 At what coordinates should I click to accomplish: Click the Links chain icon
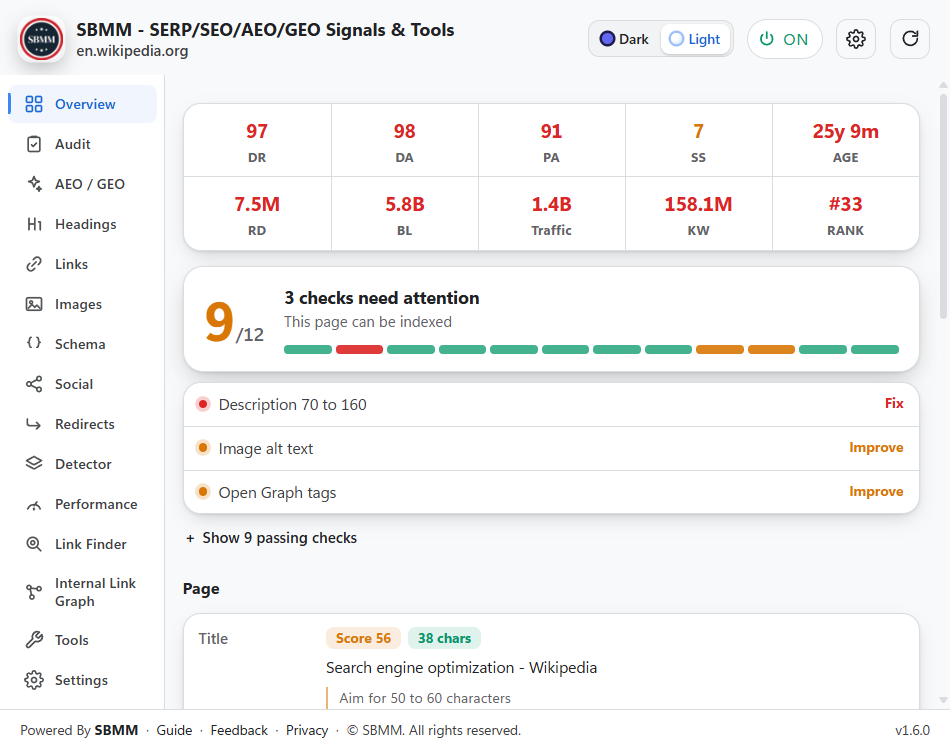[34, 264]
